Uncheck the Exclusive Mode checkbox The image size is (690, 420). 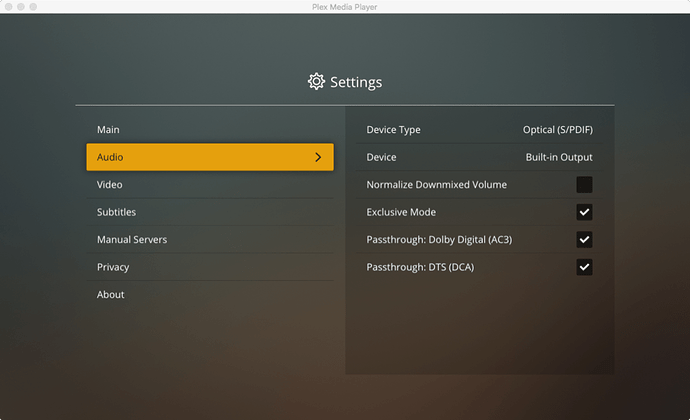pyautogui.click(x=584, y=212)
